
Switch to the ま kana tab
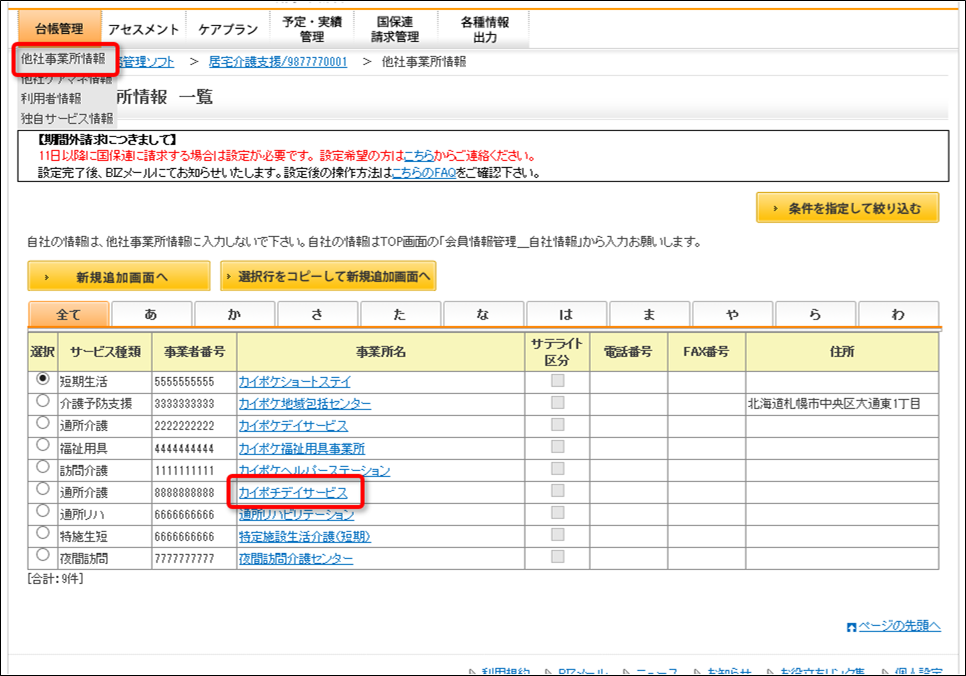click(649, 314)
